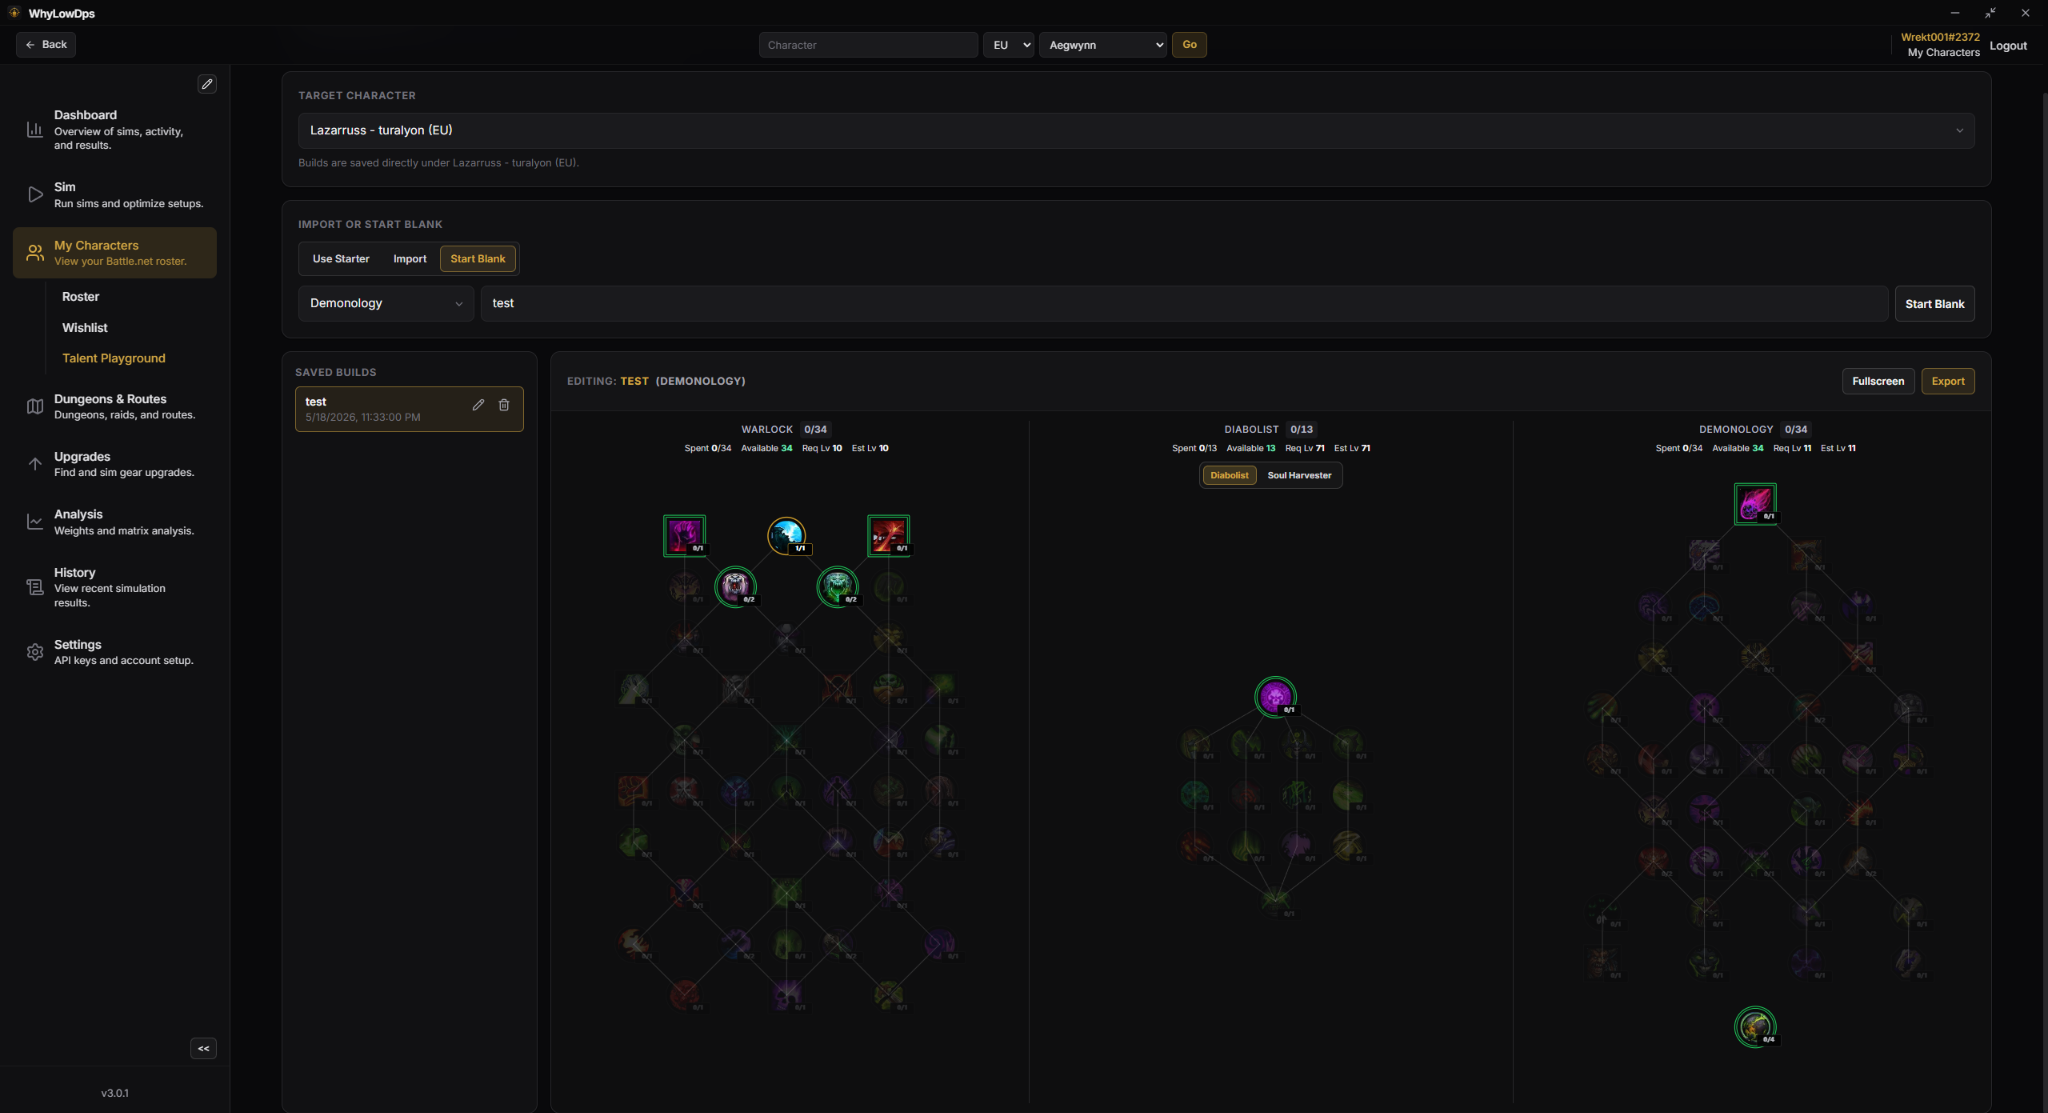Viewport: 2048px width, 1113px height.
Task: Select the purple Diabolist keystone talent node
Action: pyautogui.click(x=1275, y=697)
